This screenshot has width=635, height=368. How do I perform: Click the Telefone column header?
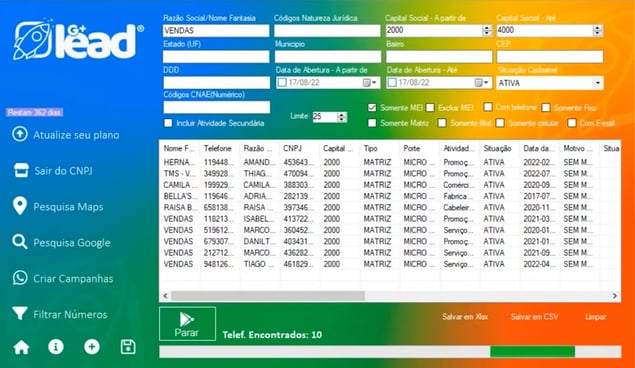(x=219, y=149)
